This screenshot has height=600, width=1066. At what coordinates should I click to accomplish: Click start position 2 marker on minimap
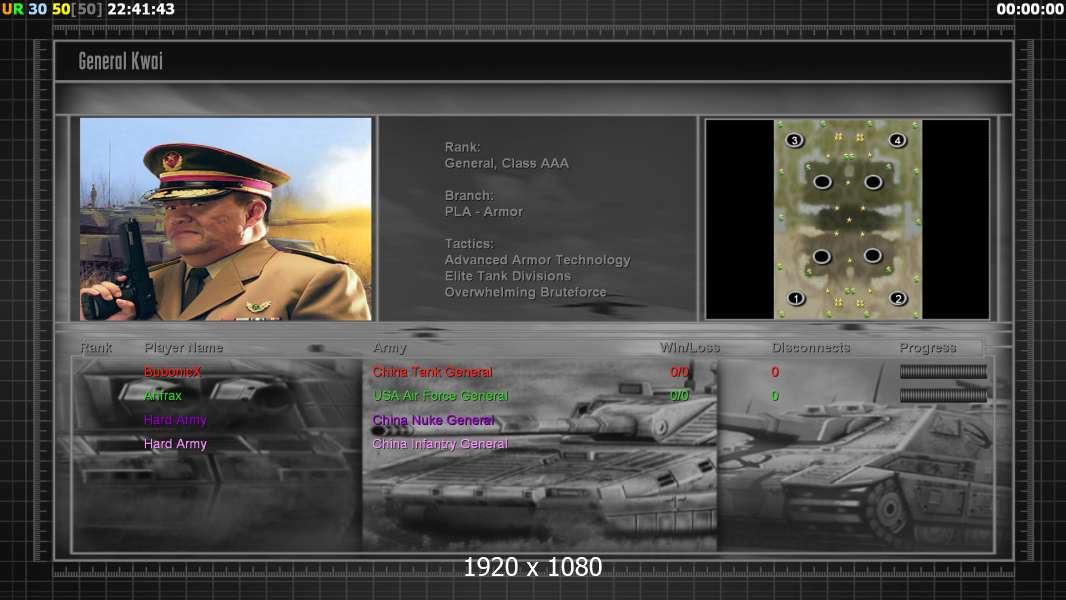pos(898,298)
